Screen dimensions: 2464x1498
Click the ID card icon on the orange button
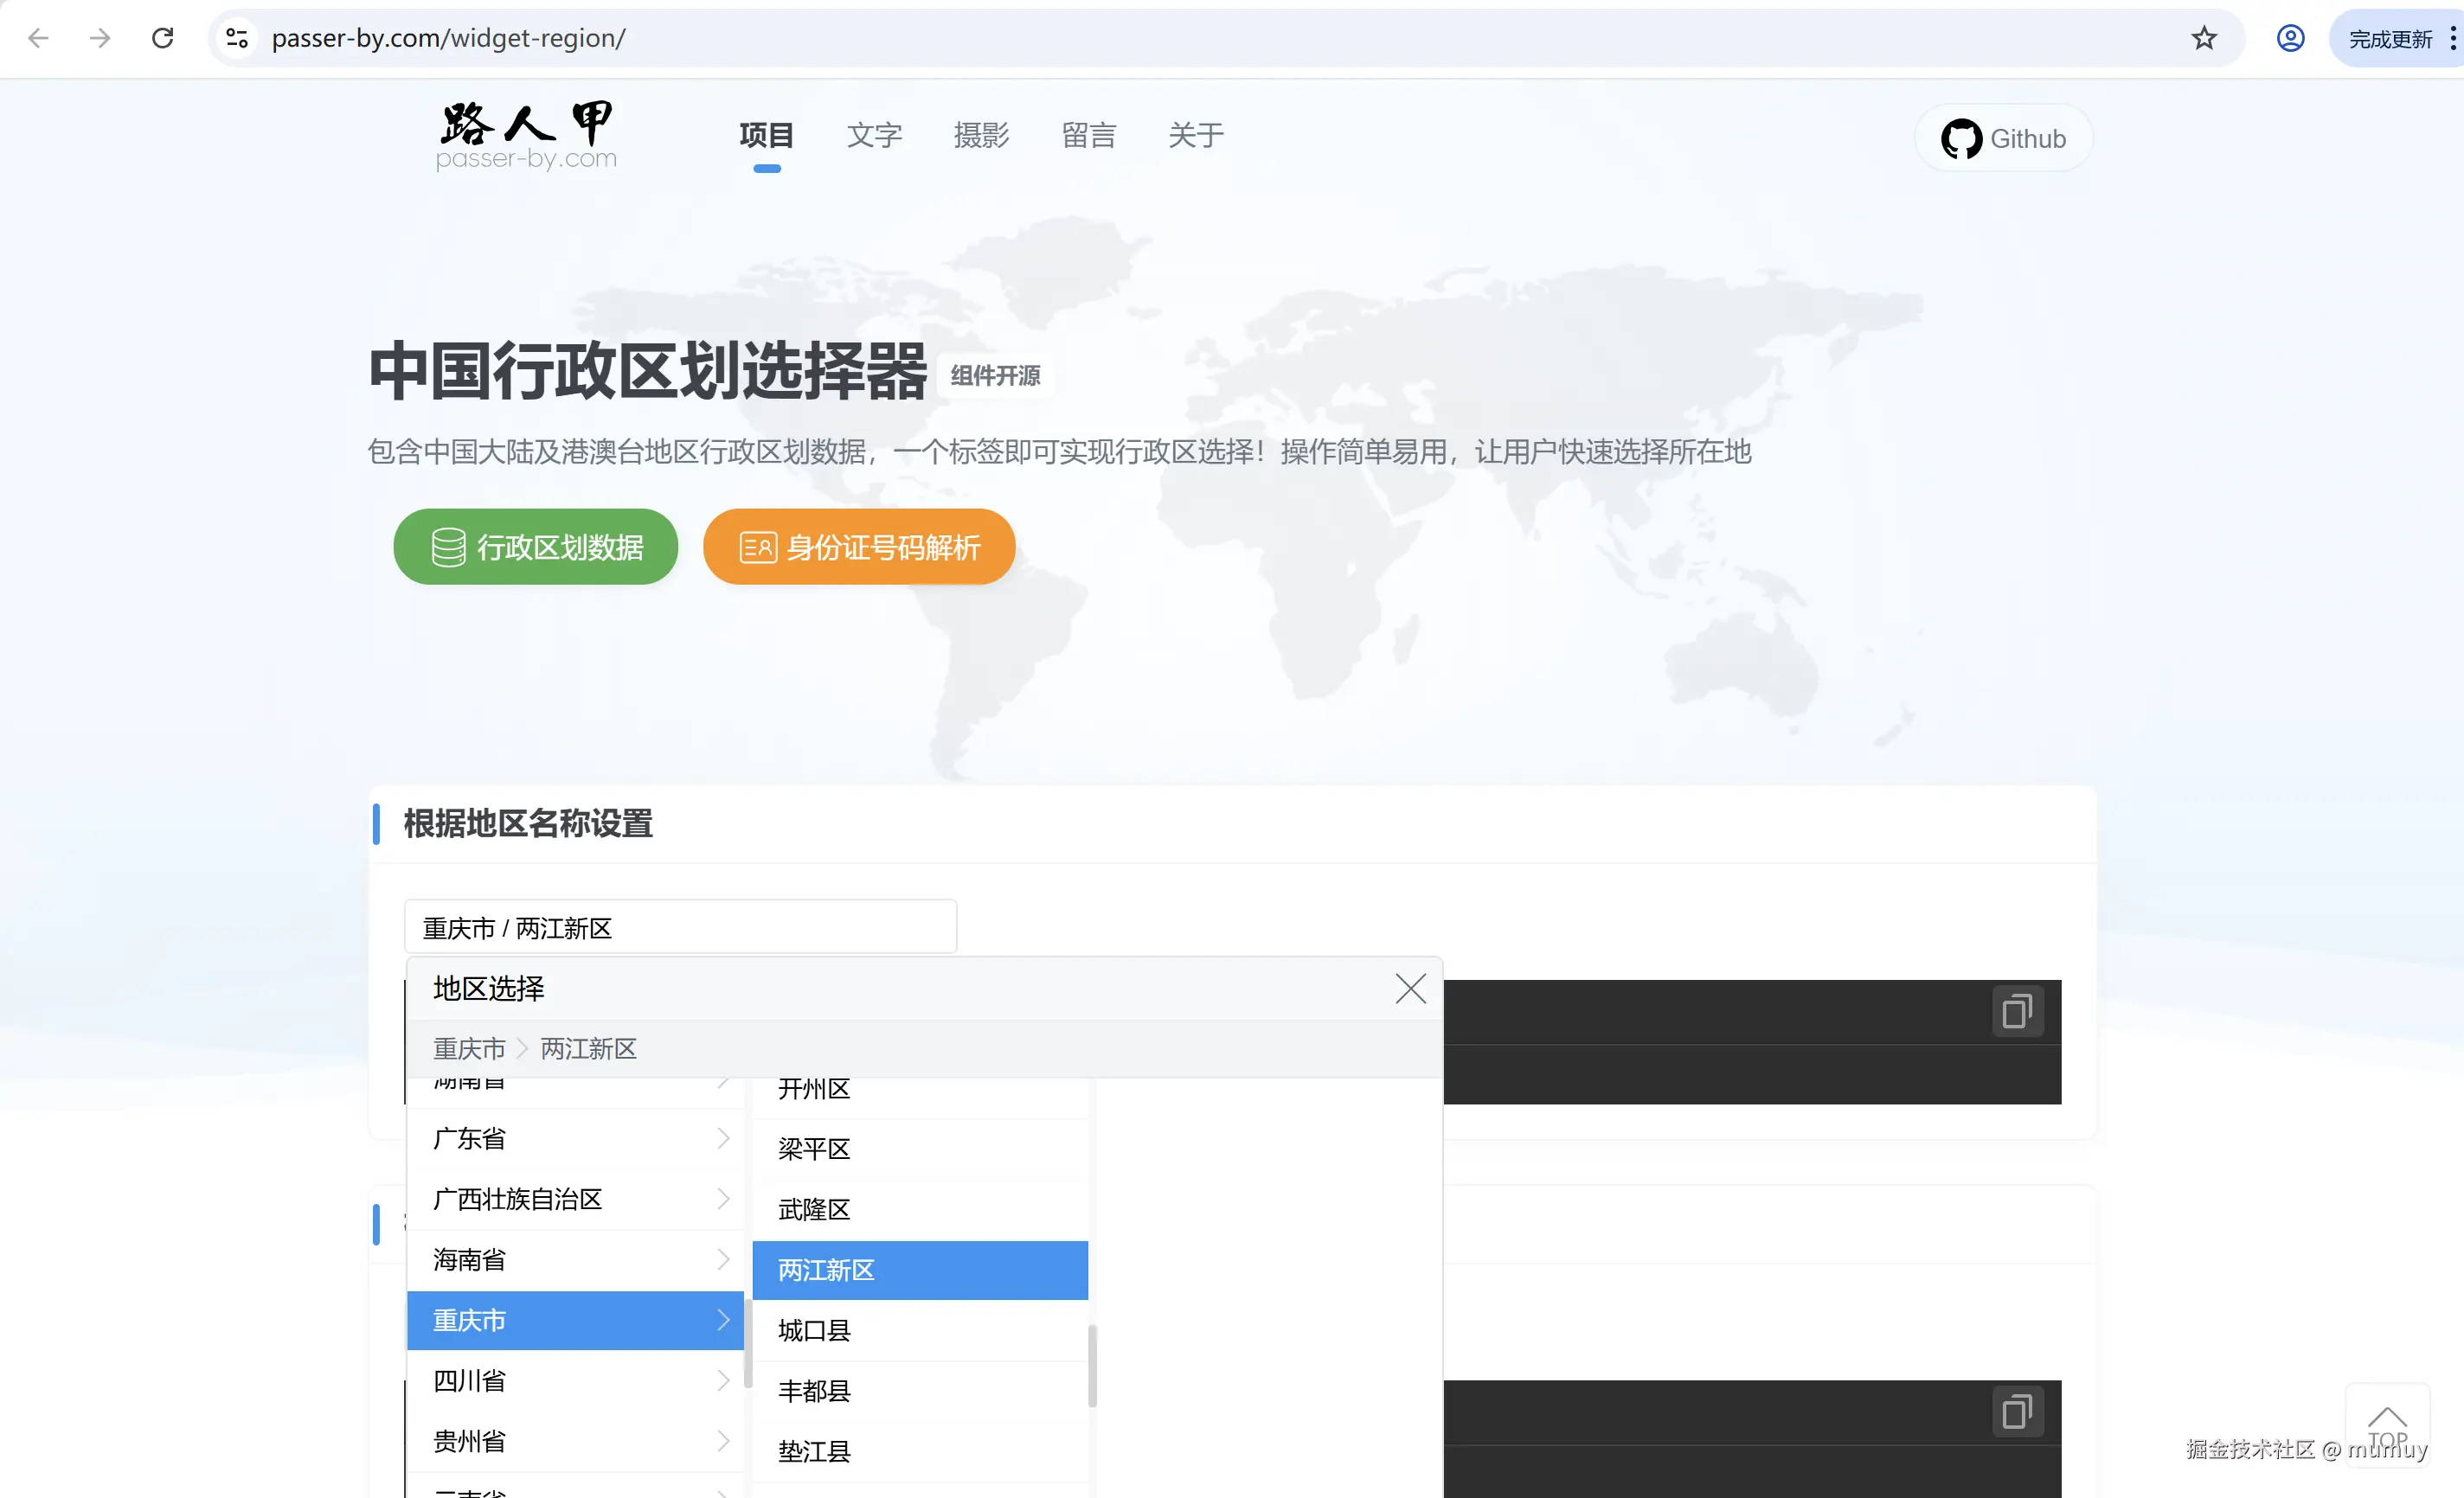tap(756, 546)
